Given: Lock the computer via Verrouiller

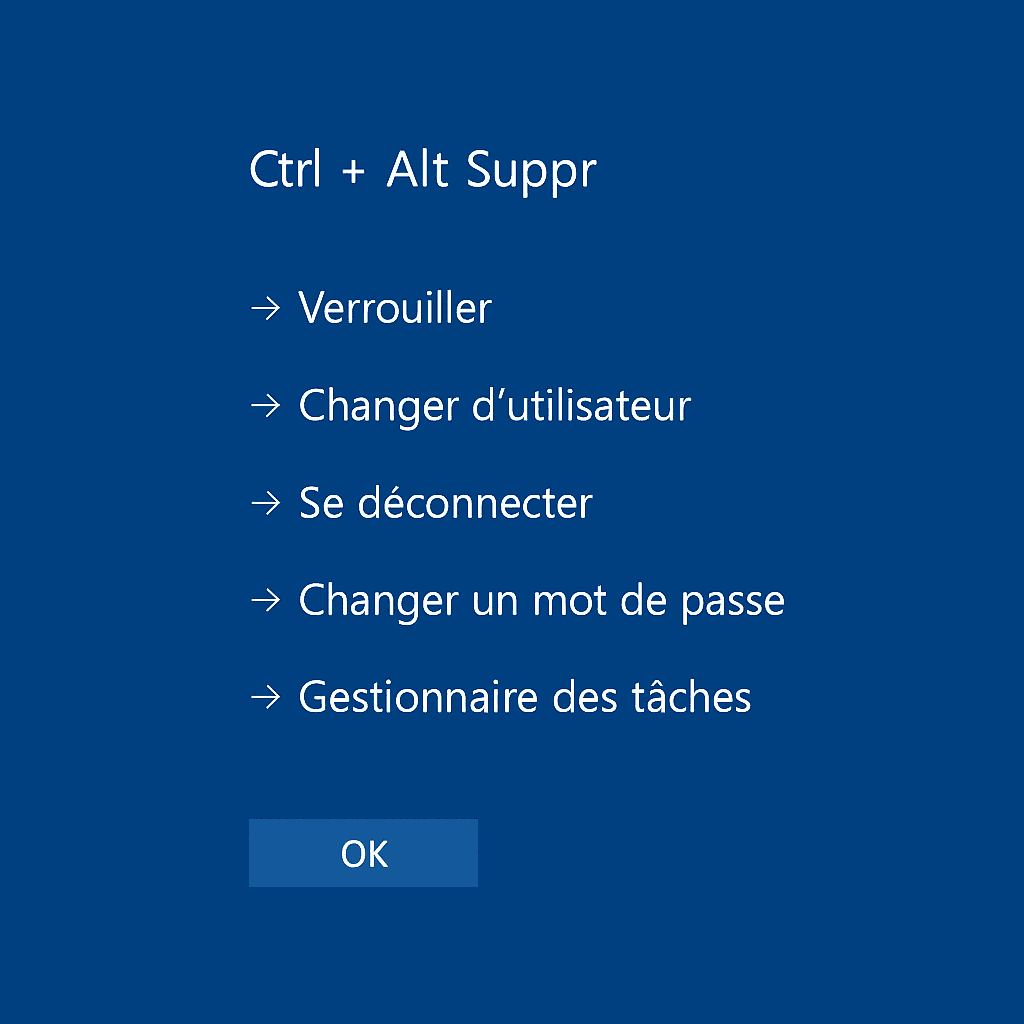Looking at the screenshot, I should pyautogui.click(x=393, y=308).
